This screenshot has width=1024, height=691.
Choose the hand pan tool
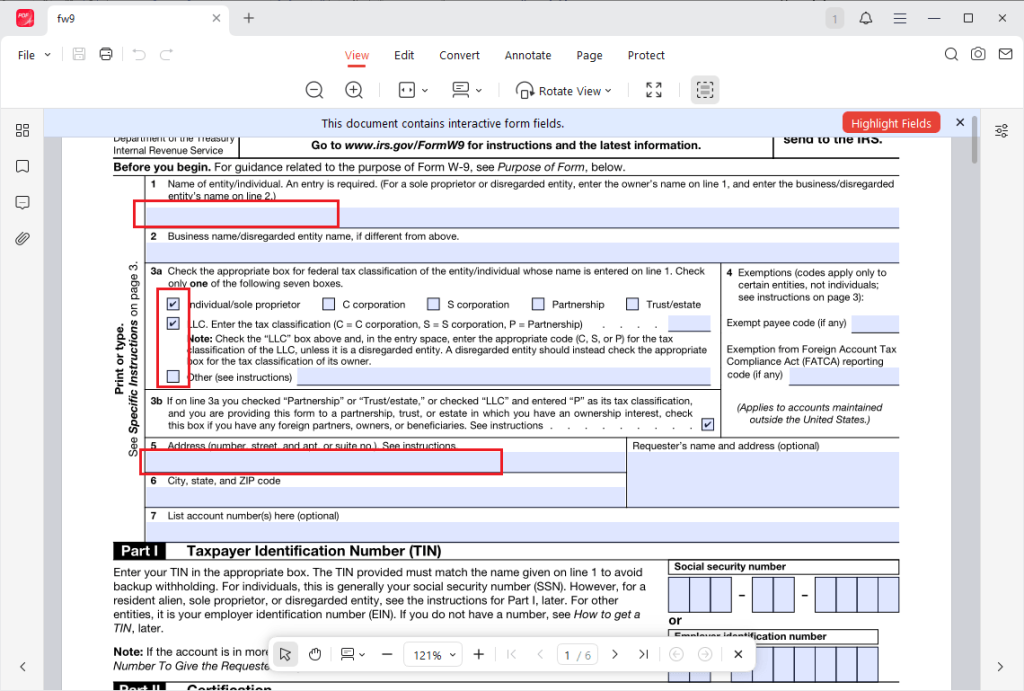pyautogui.click(x=315, y=654)
